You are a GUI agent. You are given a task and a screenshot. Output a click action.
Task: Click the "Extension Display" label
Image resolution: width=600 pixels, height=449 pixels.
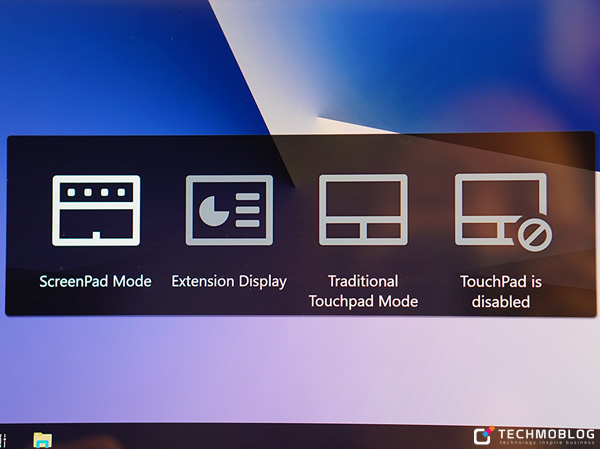pyautogui.click(x=229, y=282)
